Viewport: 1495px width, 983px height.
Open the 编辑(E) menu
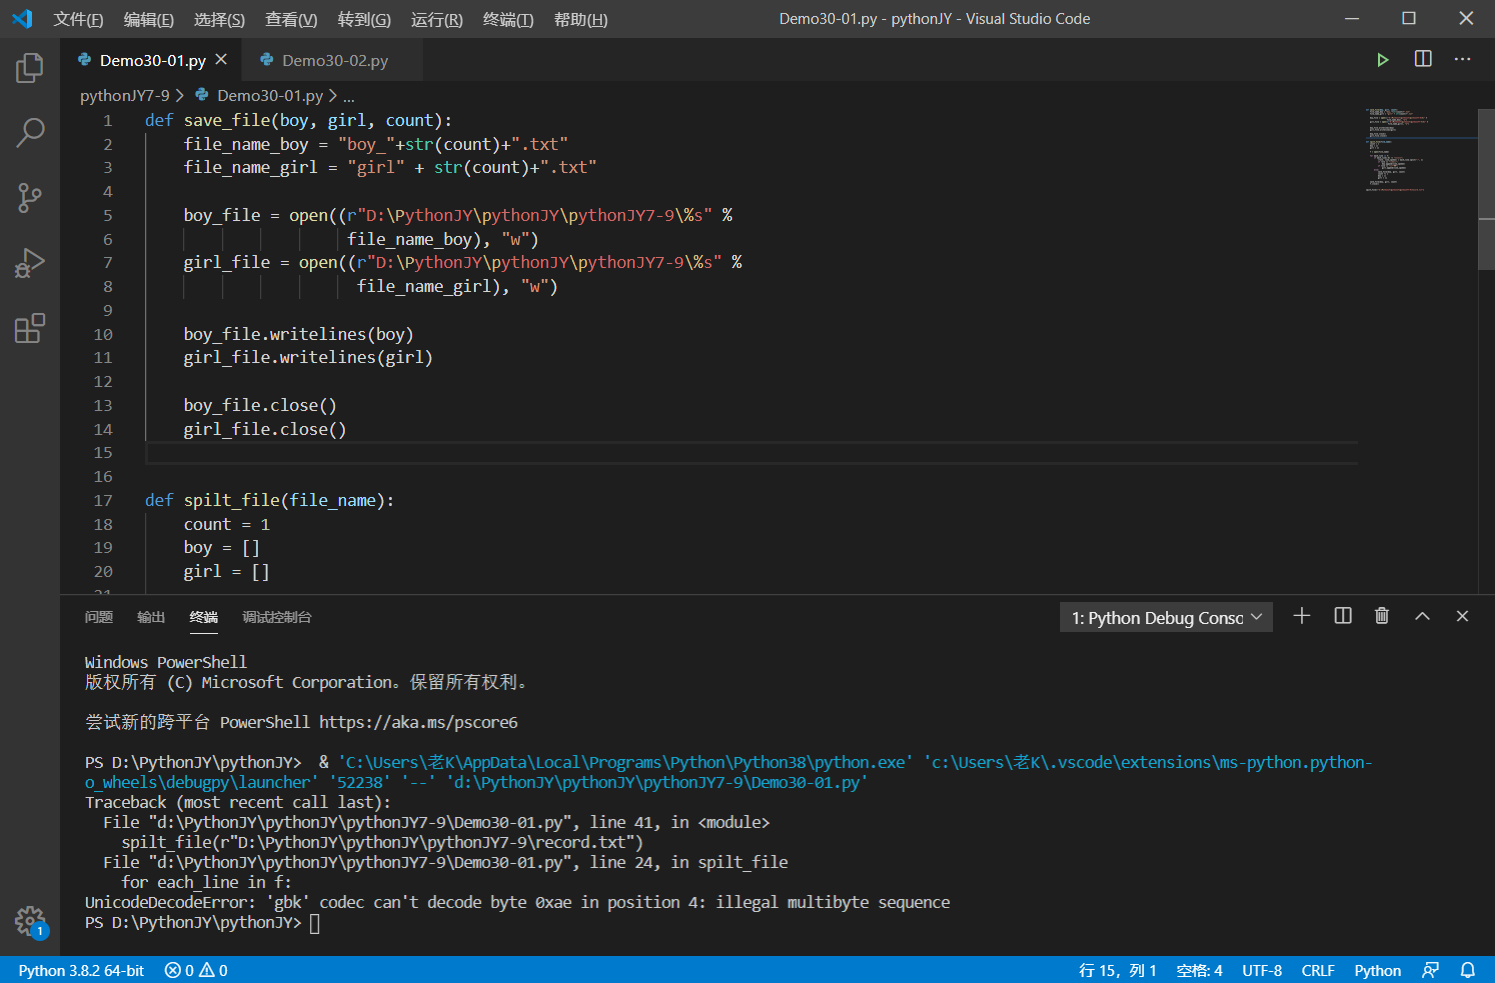(x=148, y=20)
